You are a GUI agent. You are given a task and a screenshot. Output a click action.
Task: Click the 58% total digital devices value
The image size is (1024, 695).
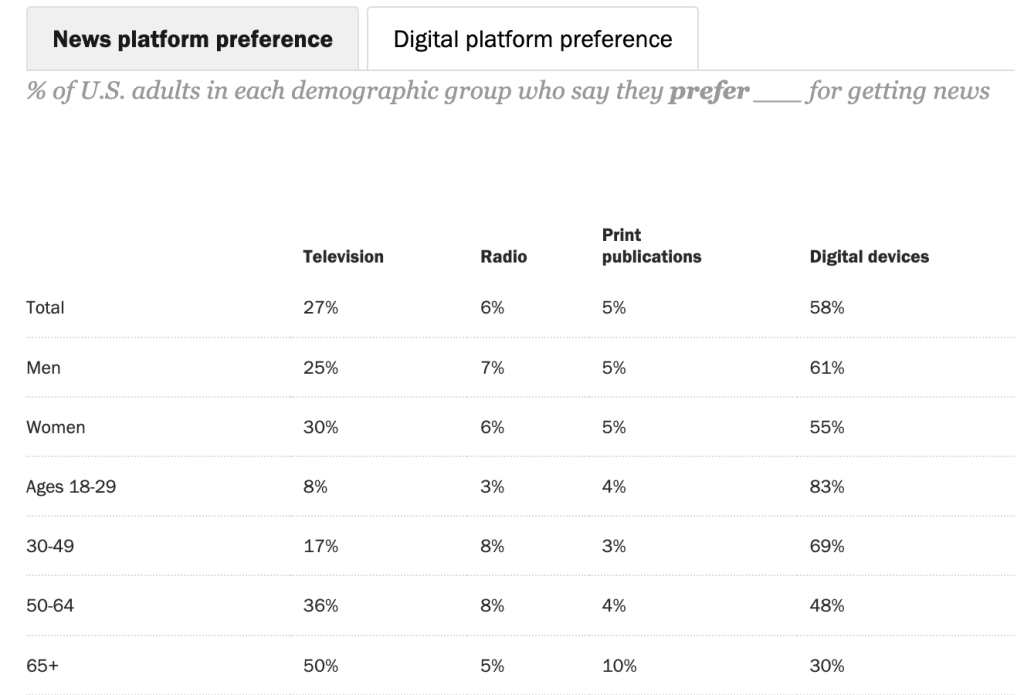(827, 308)
